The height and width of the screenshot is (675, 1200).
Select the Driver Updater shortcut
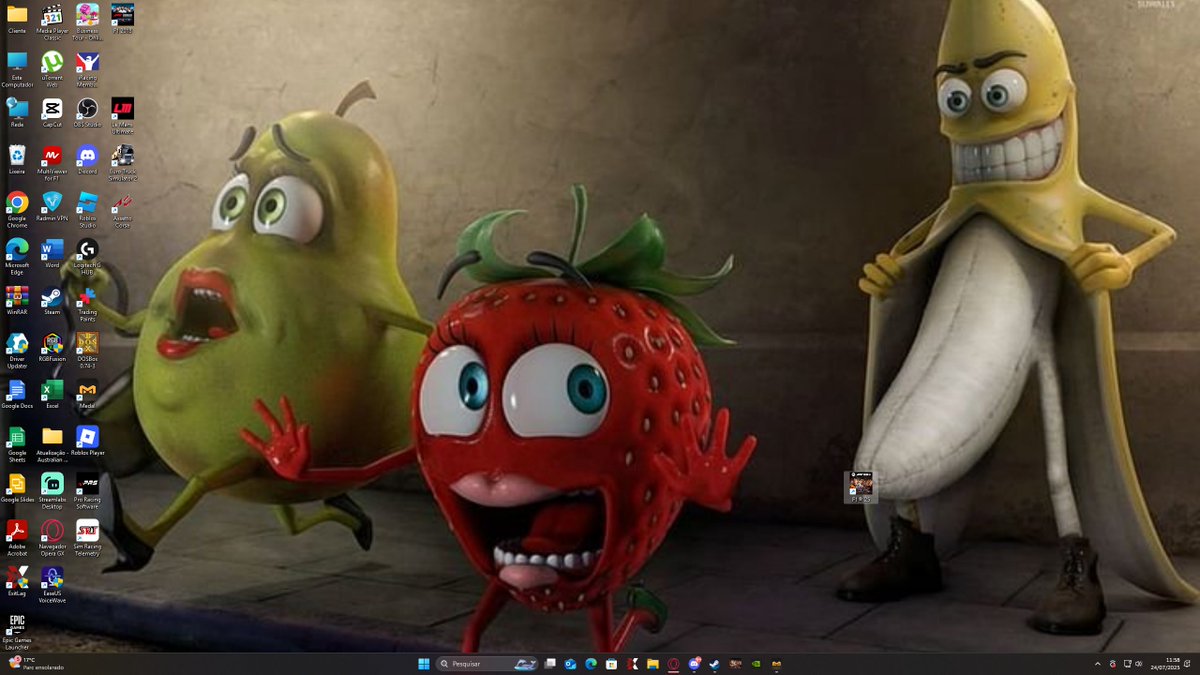click(x=17, y=351)
